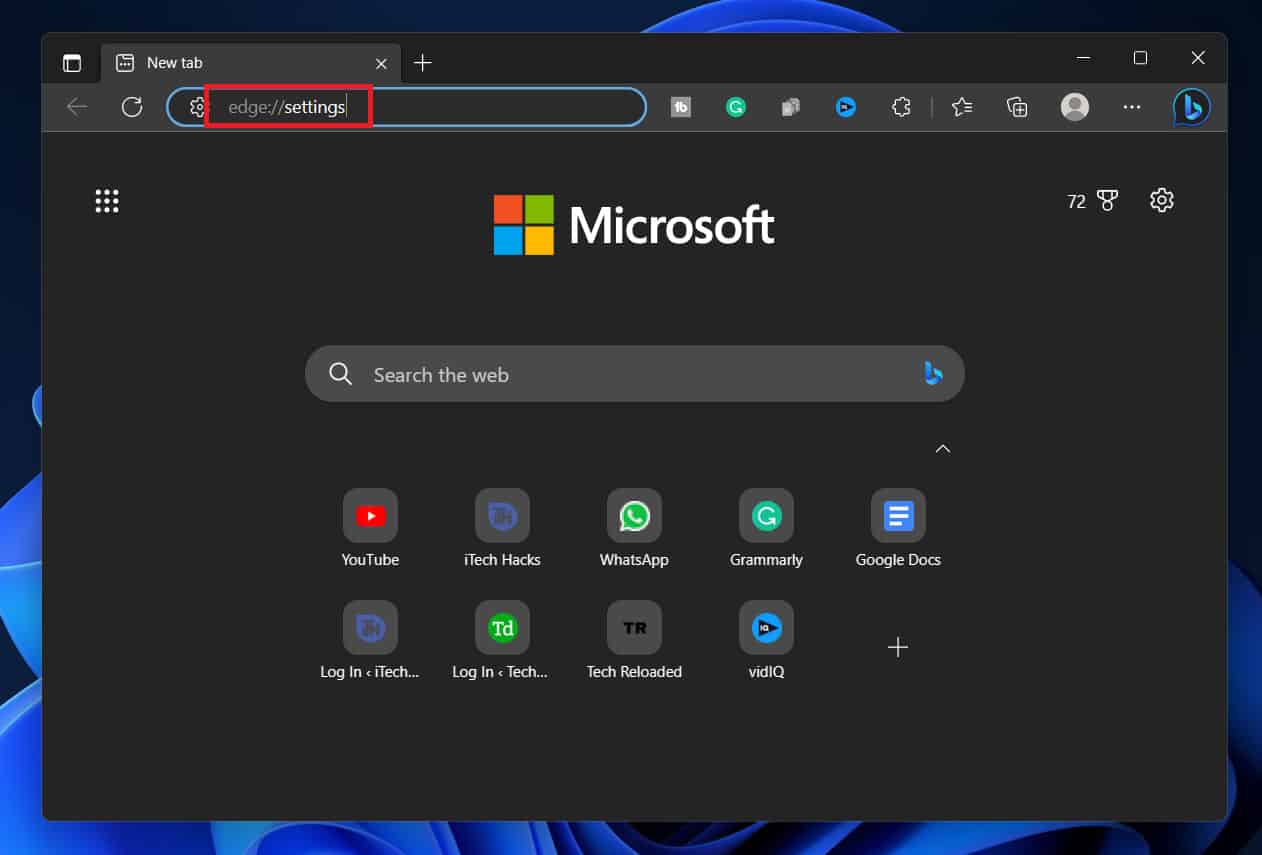Click the vidIQ extension toolbar icon
1262x855 pixels.
pyautogui.click(x=846, y=108)
